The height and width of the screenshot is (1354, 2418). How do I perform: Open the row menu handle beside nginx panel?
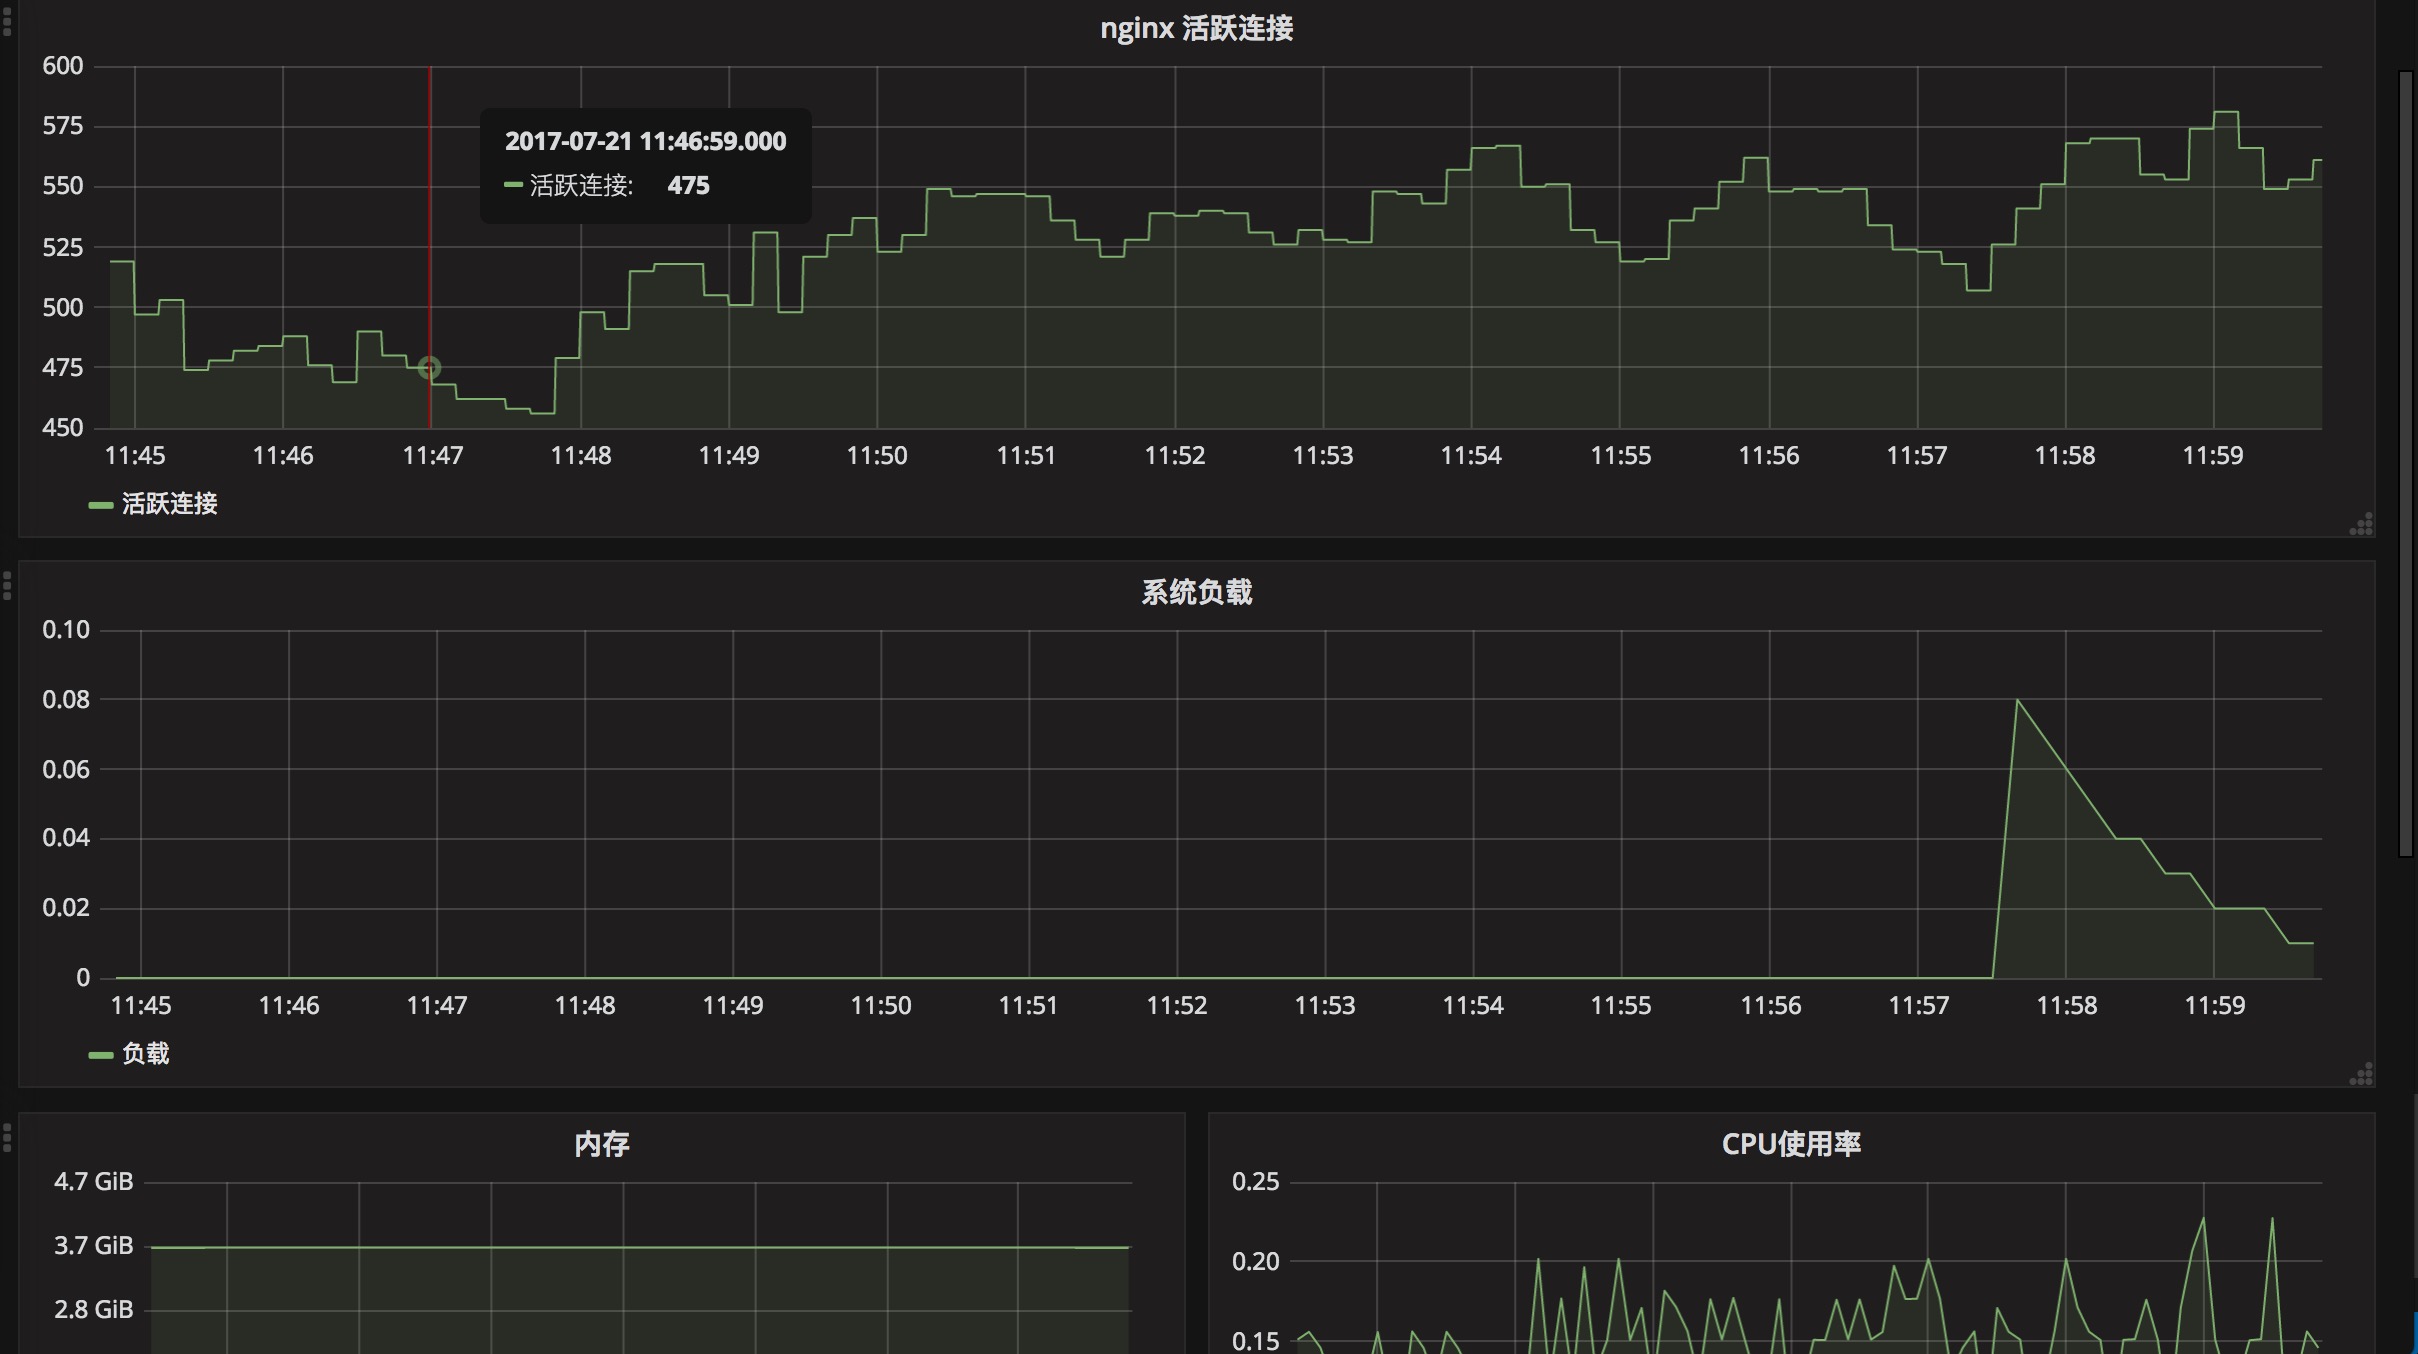pyautogui.click(x=7, y=20)
